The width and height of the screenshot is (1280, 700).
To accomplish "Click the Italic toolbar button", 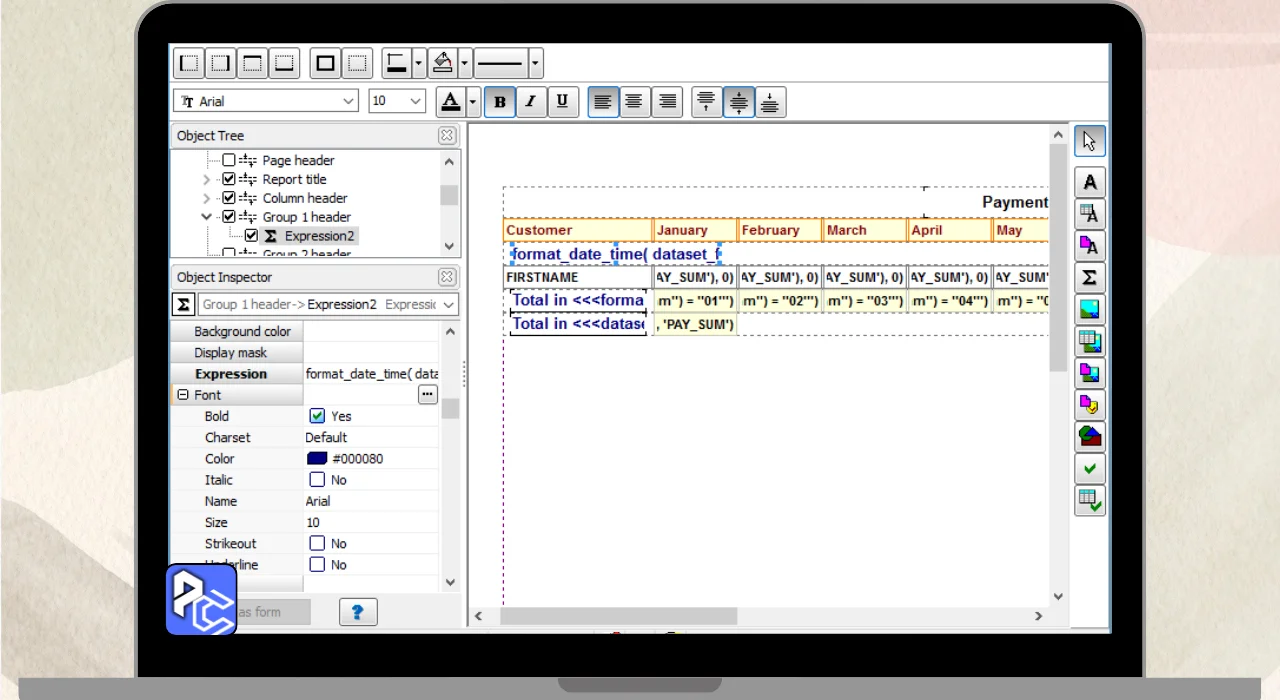I will tap(531, 101).
